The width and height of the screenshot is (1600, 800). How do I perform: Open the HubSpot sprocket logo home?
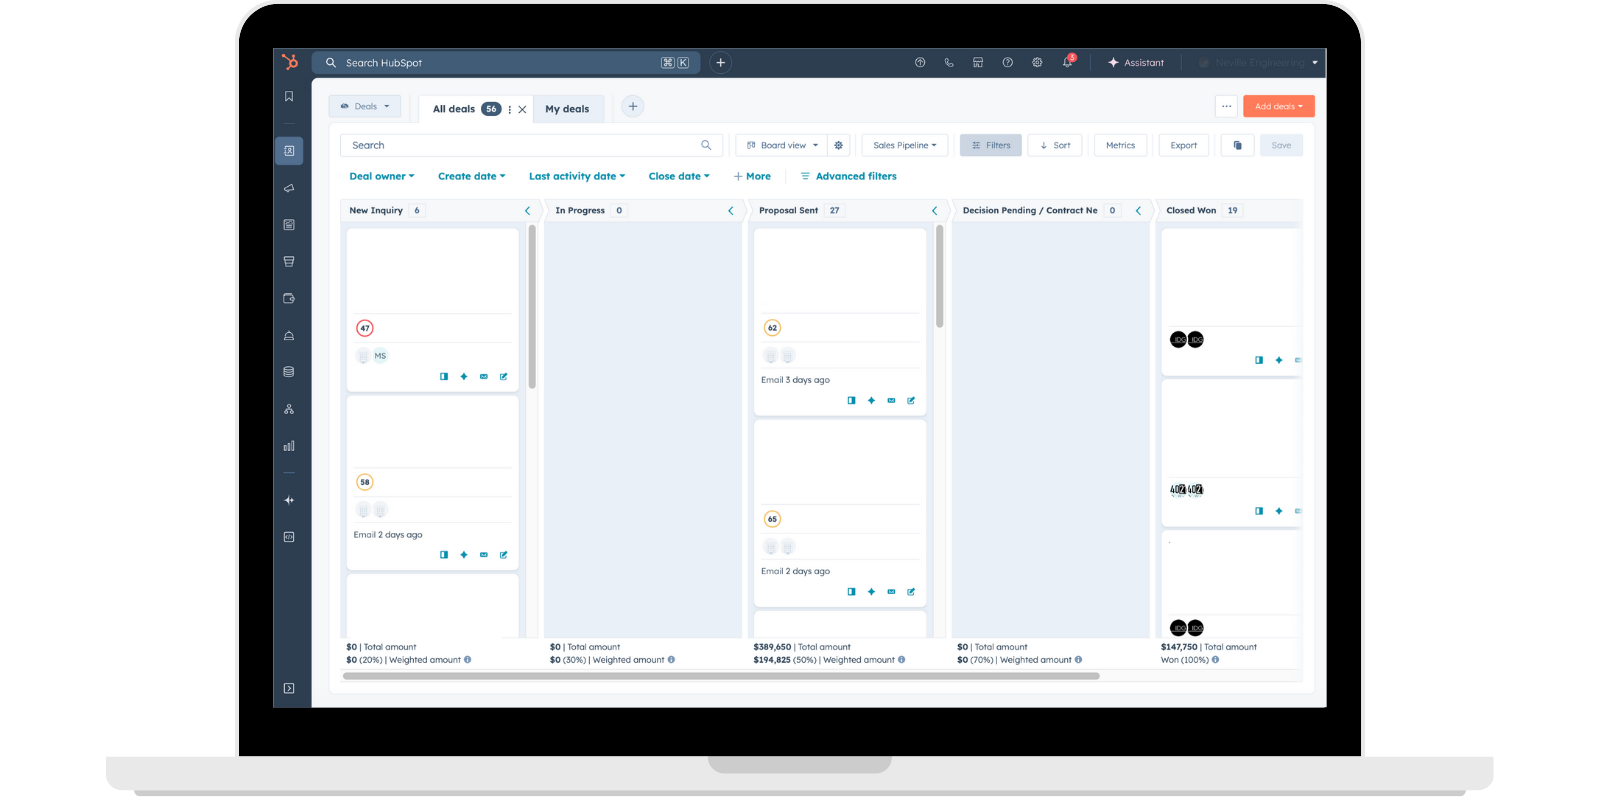(x=290, y=62)
